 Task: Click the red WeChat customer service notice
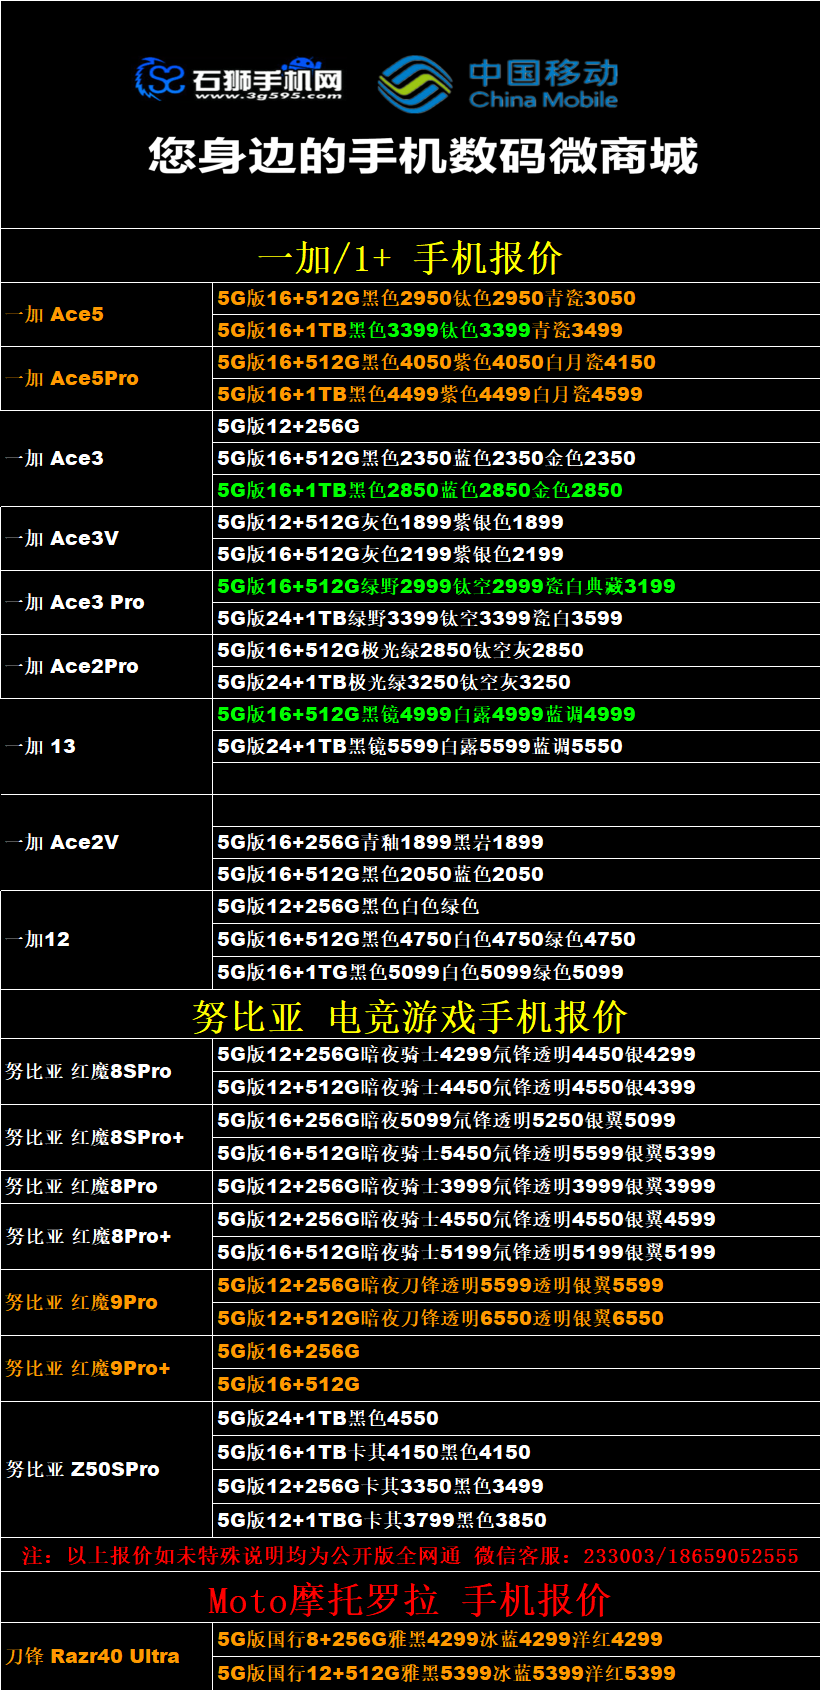click(x=410, y=1556)
